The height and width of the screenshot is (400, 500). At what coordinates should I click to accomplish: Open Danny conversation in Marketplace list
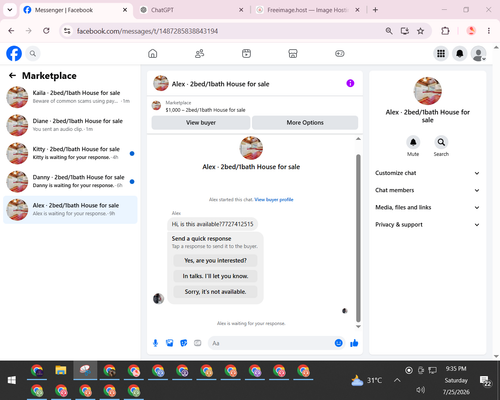70,181
